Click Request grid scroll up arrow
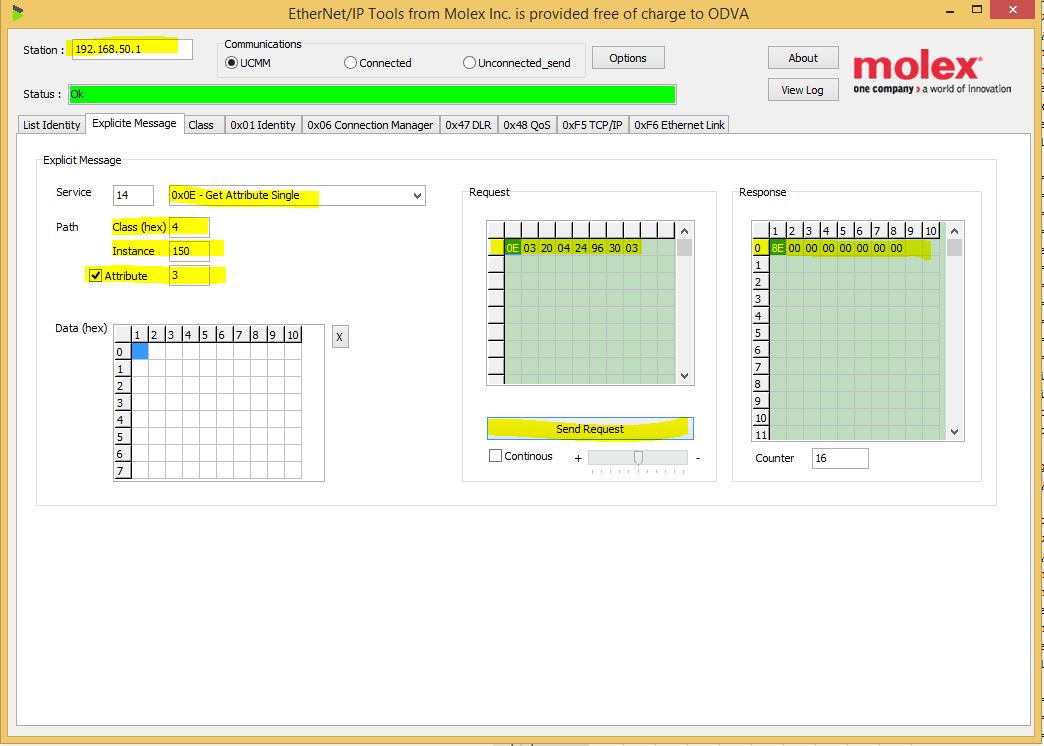The image size is (1044, 746). [684, 231]
